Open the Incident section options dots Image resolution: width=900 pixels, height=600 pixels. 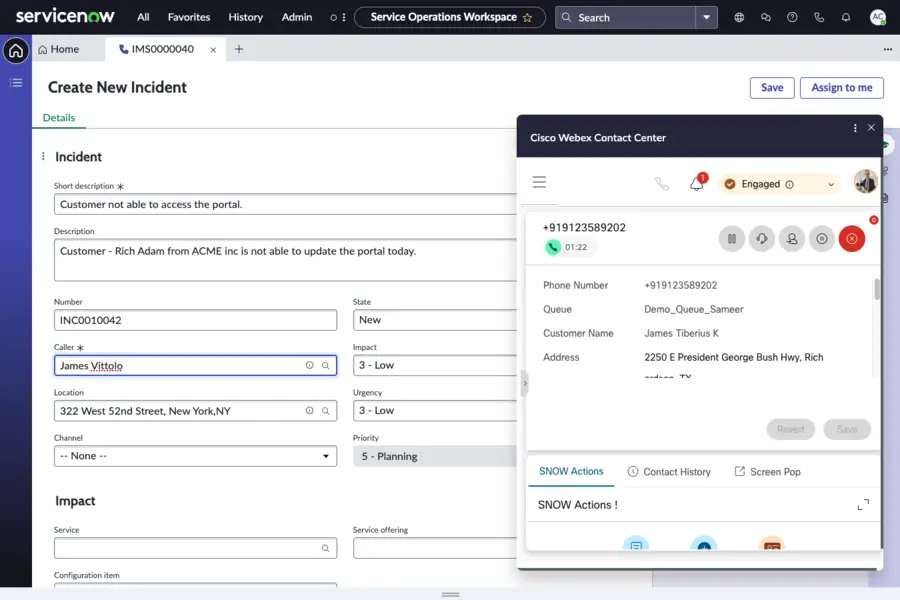(x=43, y=156)
